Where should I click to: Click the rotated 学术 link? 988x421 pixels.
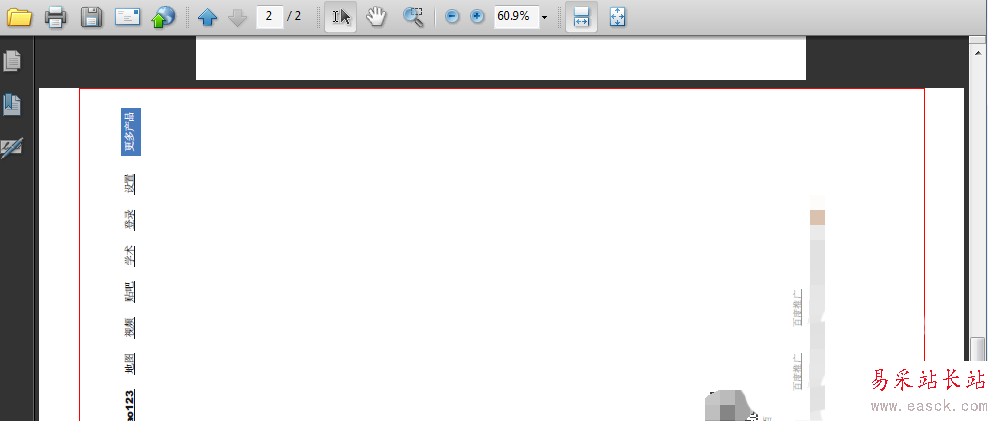click(x=129, y=256)
